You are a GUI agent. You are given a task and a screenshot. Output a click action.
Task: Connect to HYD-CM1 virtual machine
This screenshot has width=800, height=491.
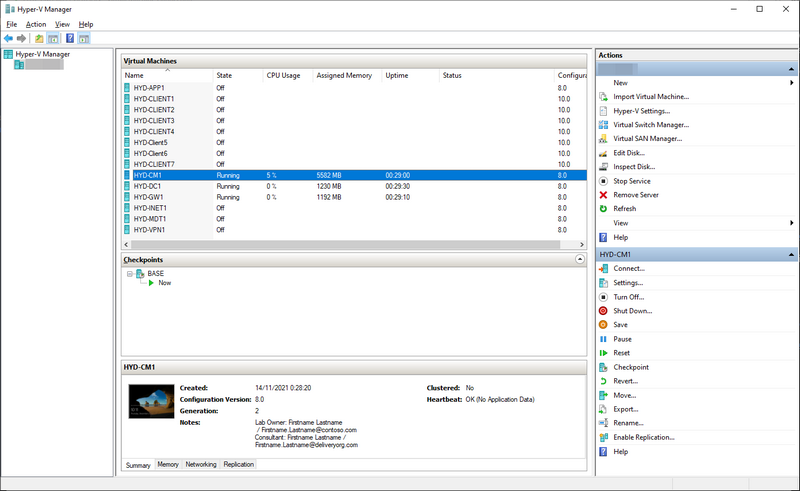point(629,268)
